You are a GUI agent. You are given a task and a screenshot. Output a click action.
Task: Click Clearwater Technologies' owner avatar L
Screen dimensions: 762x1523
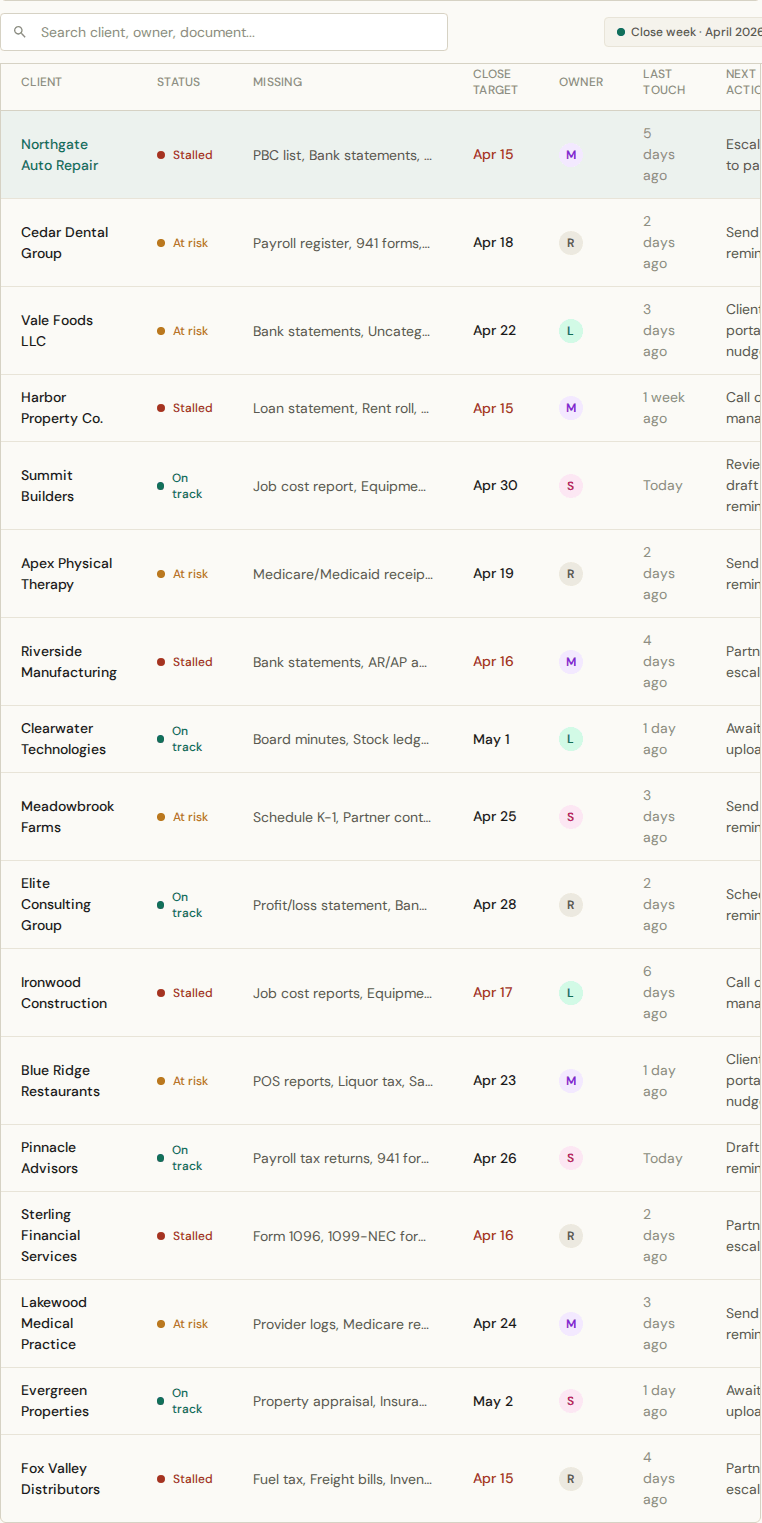[x=571, y=739]
